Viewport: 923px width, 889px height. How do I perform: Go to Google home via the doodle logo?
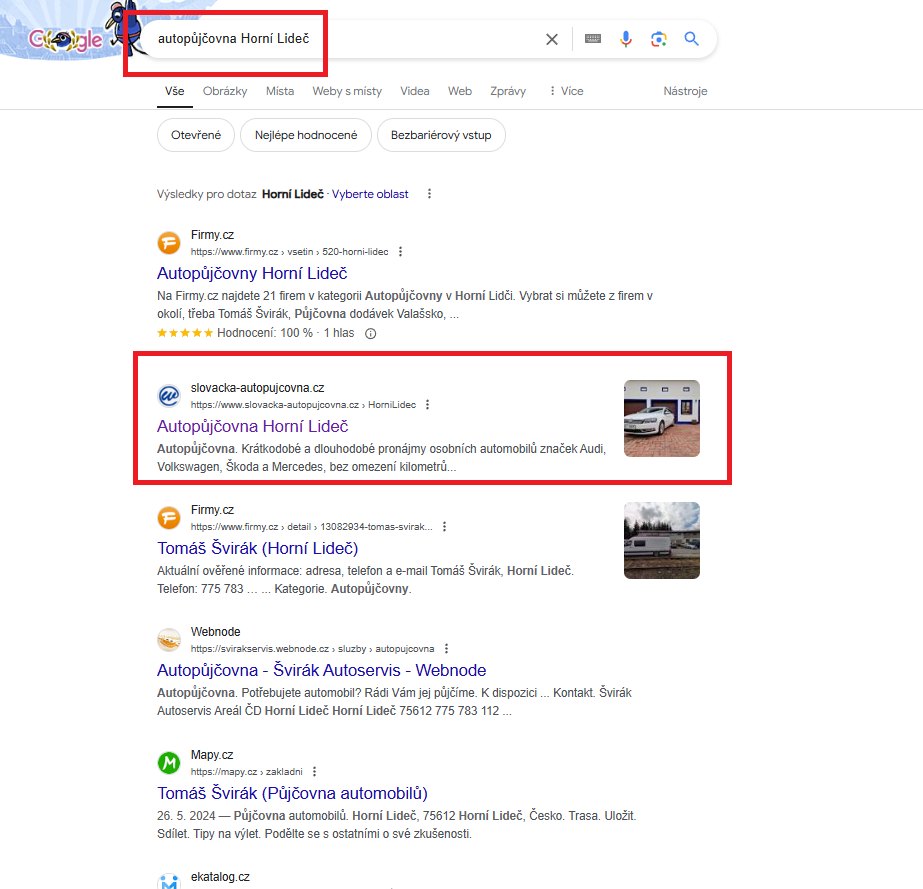pyautogui.click(x=66, y=39)
